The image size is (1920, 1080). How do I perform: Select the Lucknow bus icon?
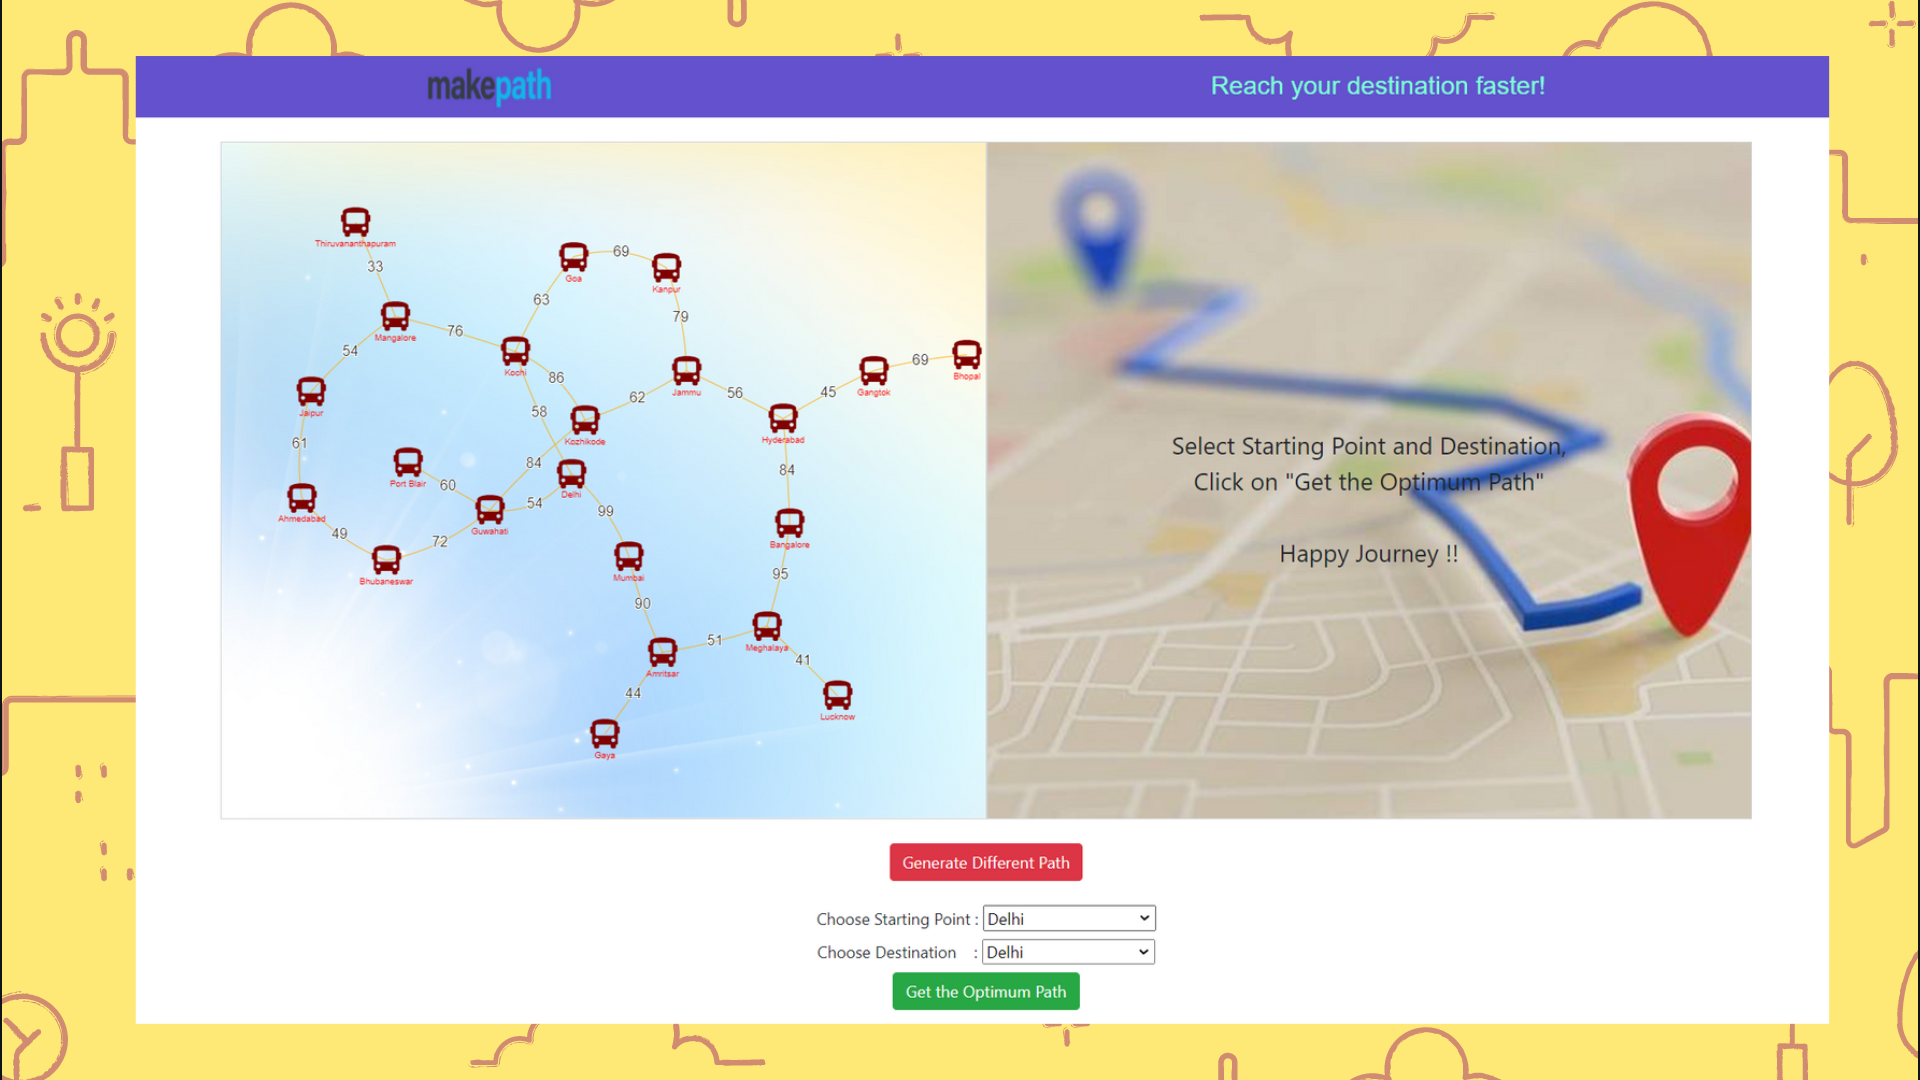tap(837, 694)
